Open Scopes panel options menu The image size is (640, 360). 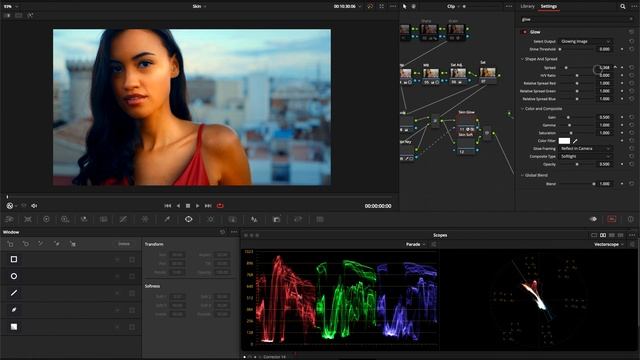[x=632, y=235]
